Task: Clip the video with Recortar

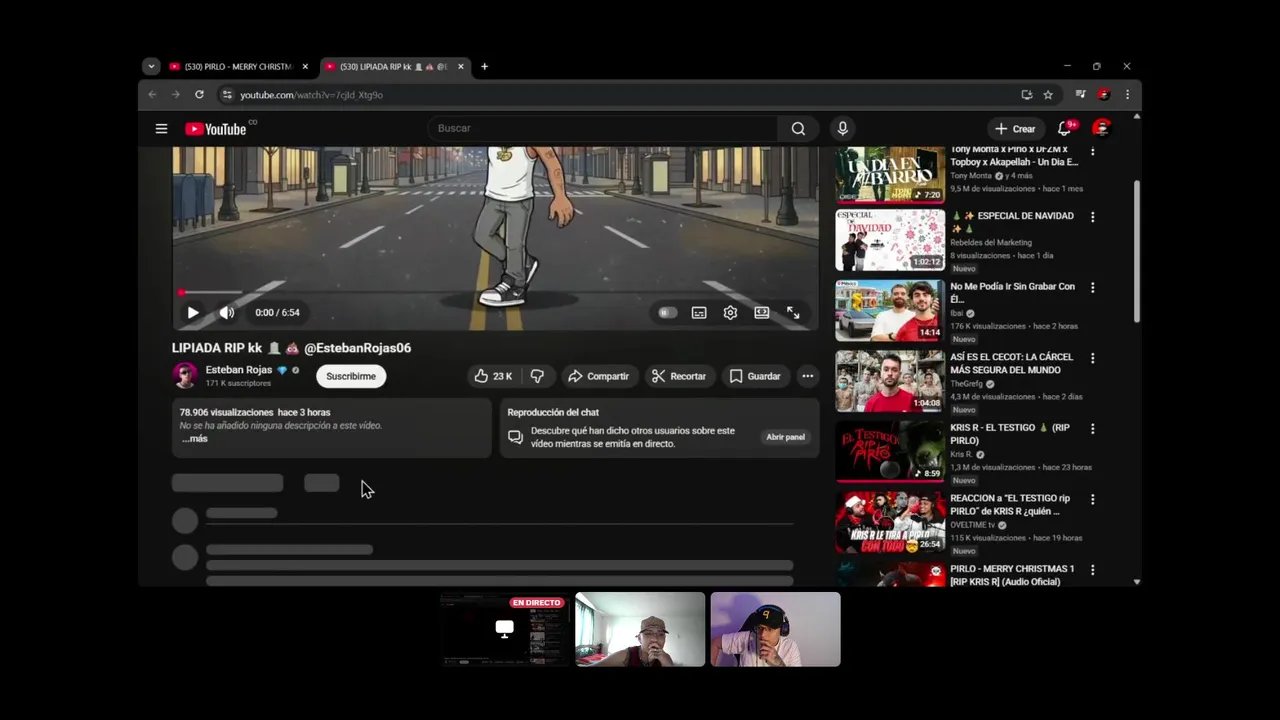Action: [679, 376]
